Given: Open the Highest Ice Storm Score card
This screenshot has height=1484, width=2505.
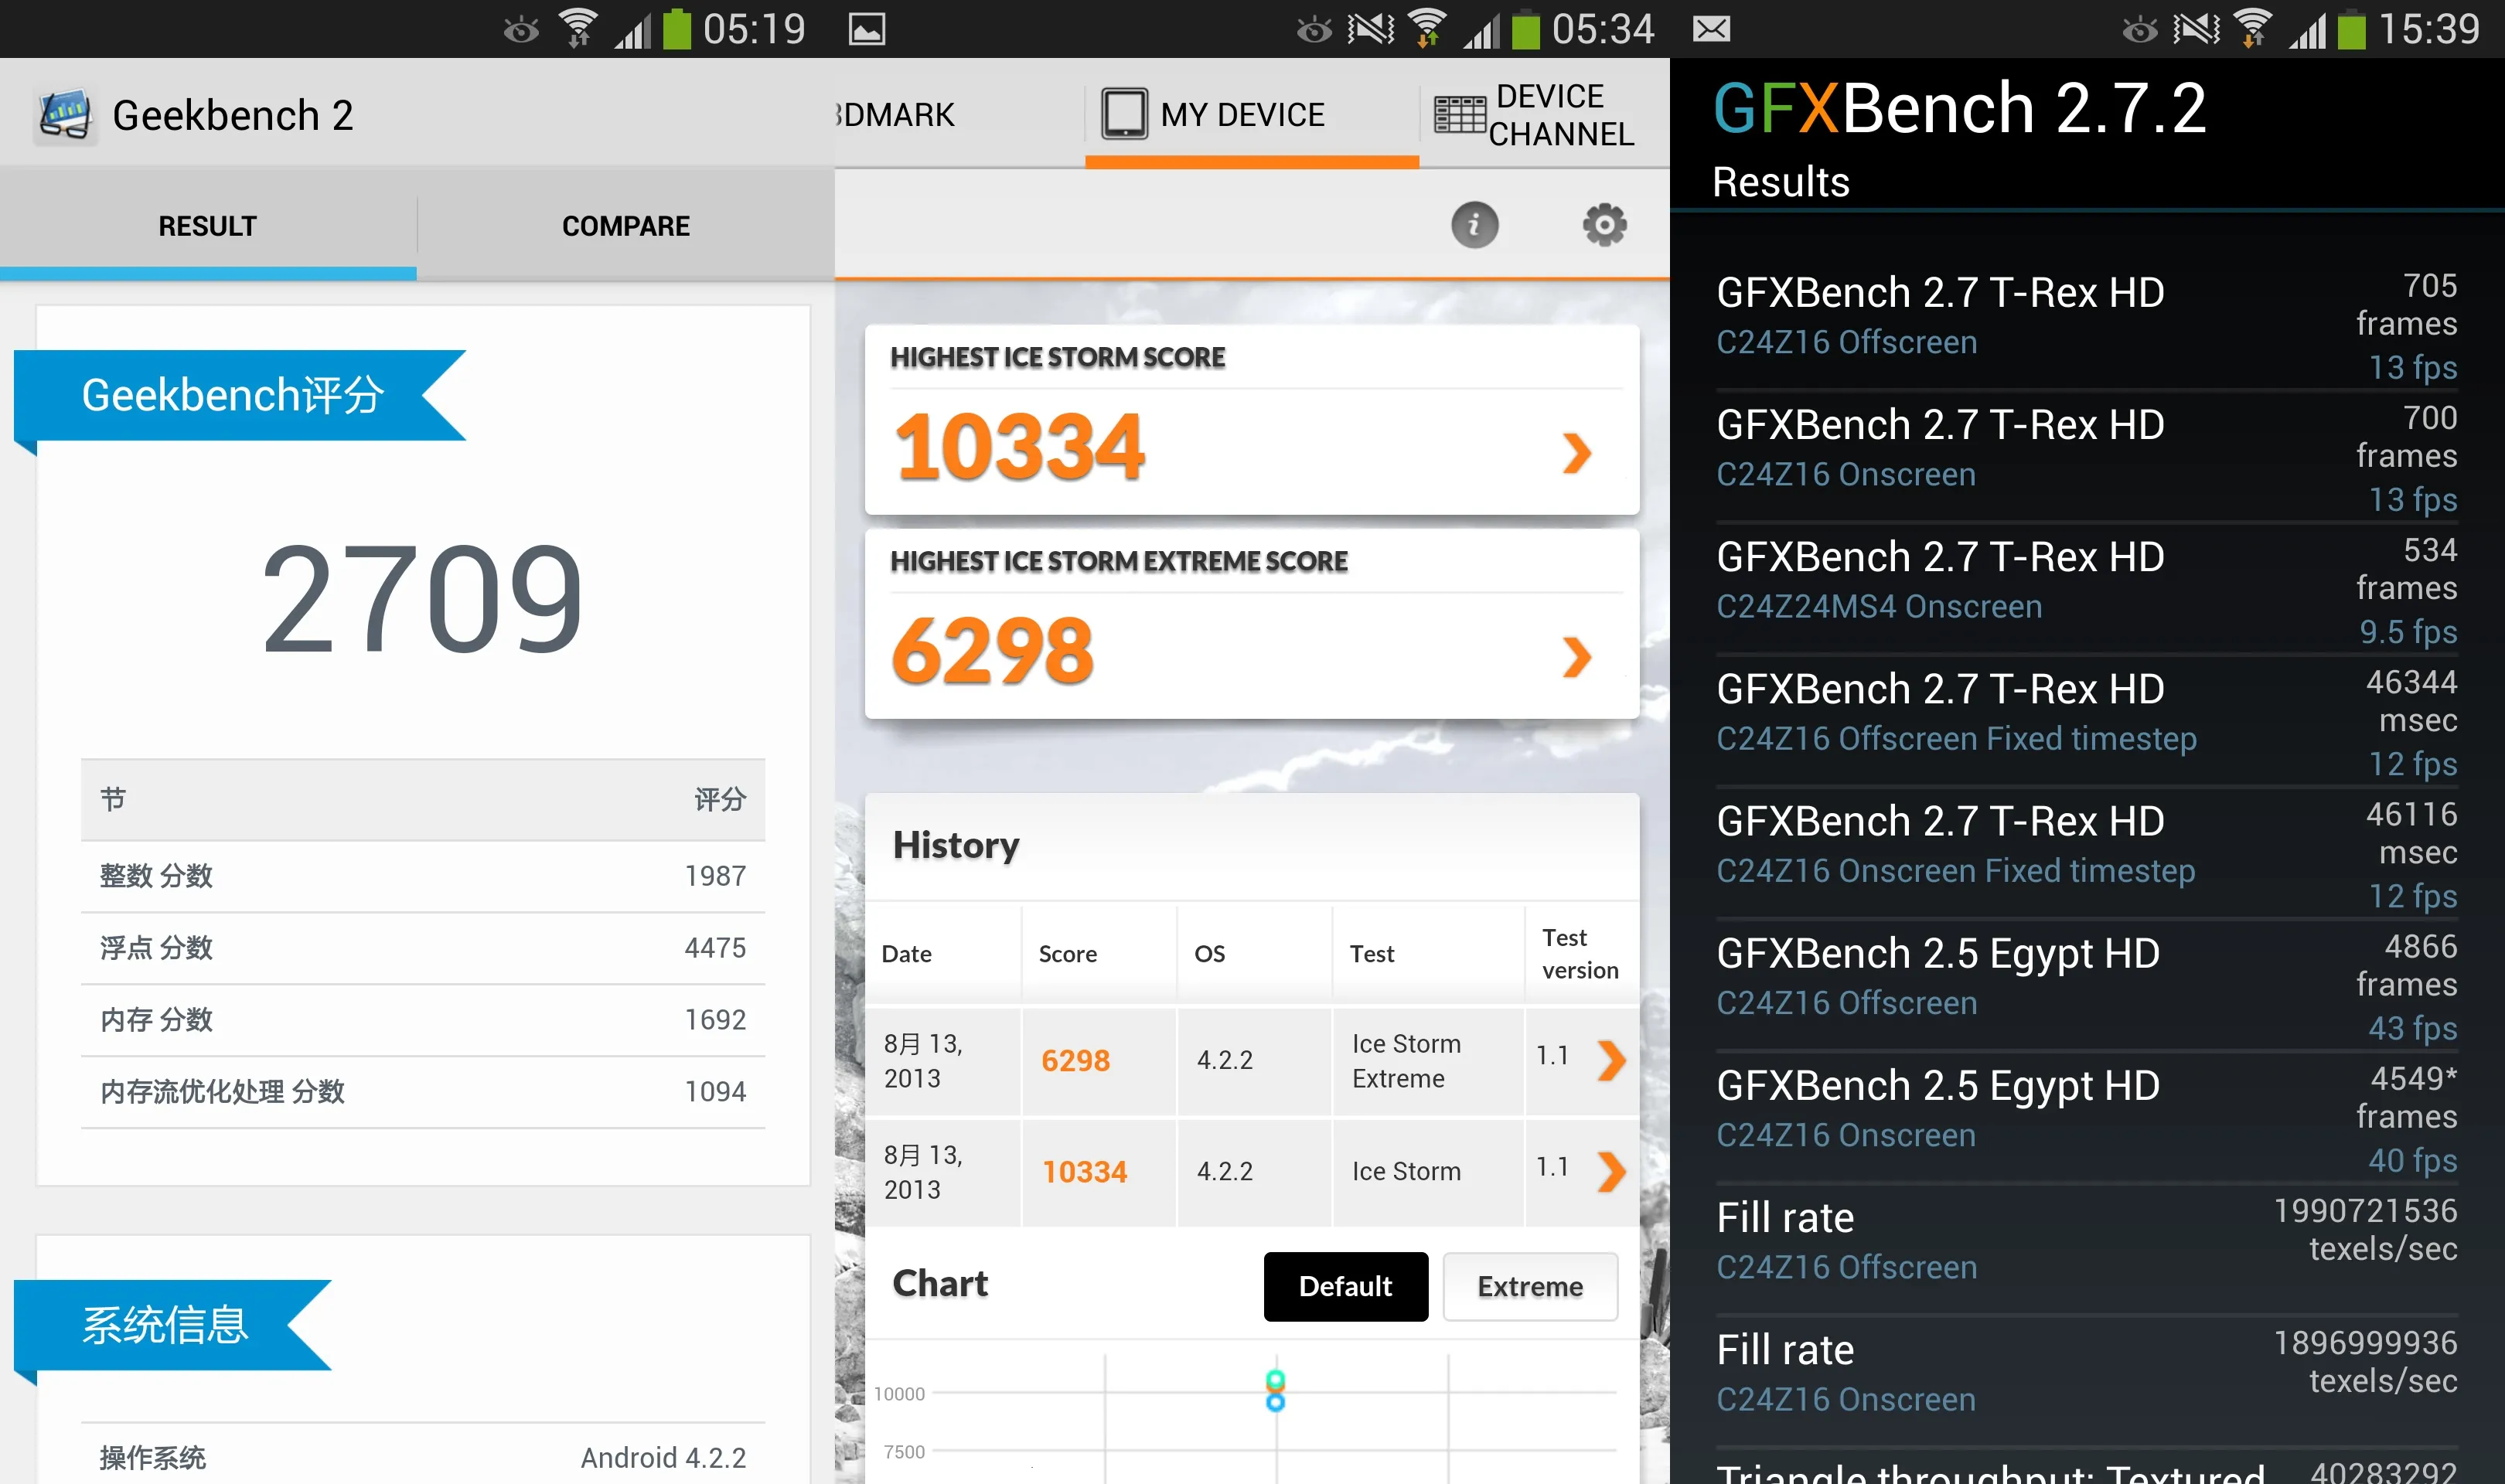Looking at the screenshot, I should coord(1252,419).
